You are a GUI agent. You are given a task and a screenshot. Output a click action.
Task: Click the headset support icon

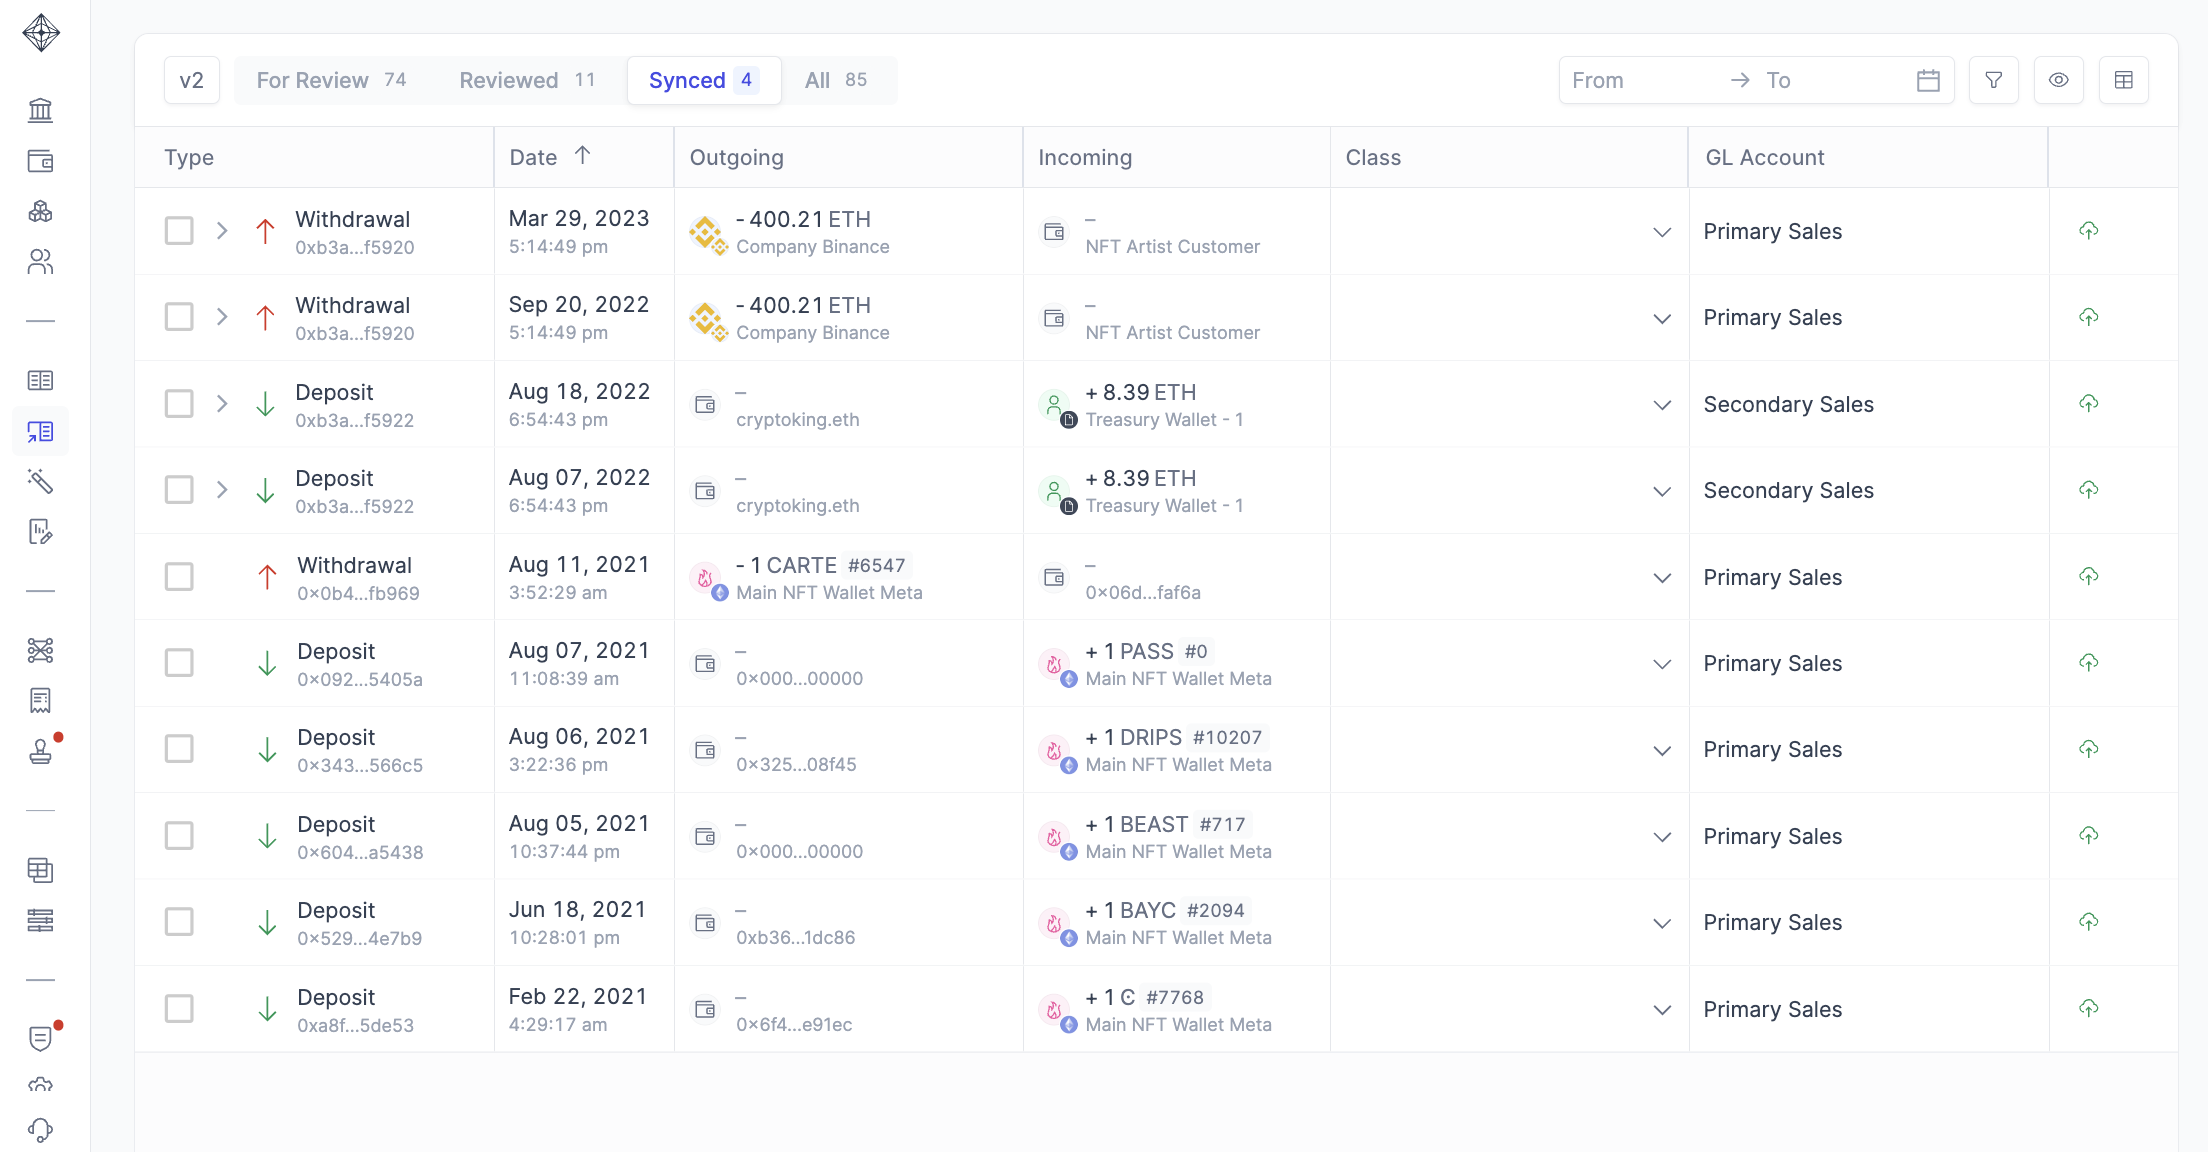(40, 1130)
